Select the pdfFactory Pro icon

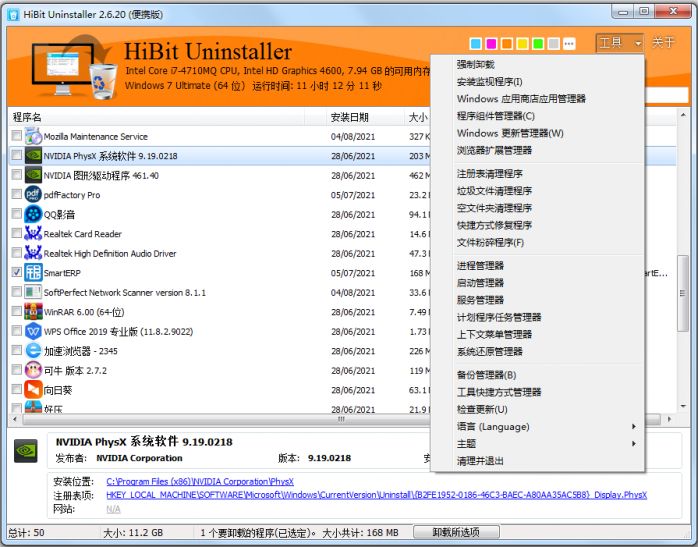33,195
